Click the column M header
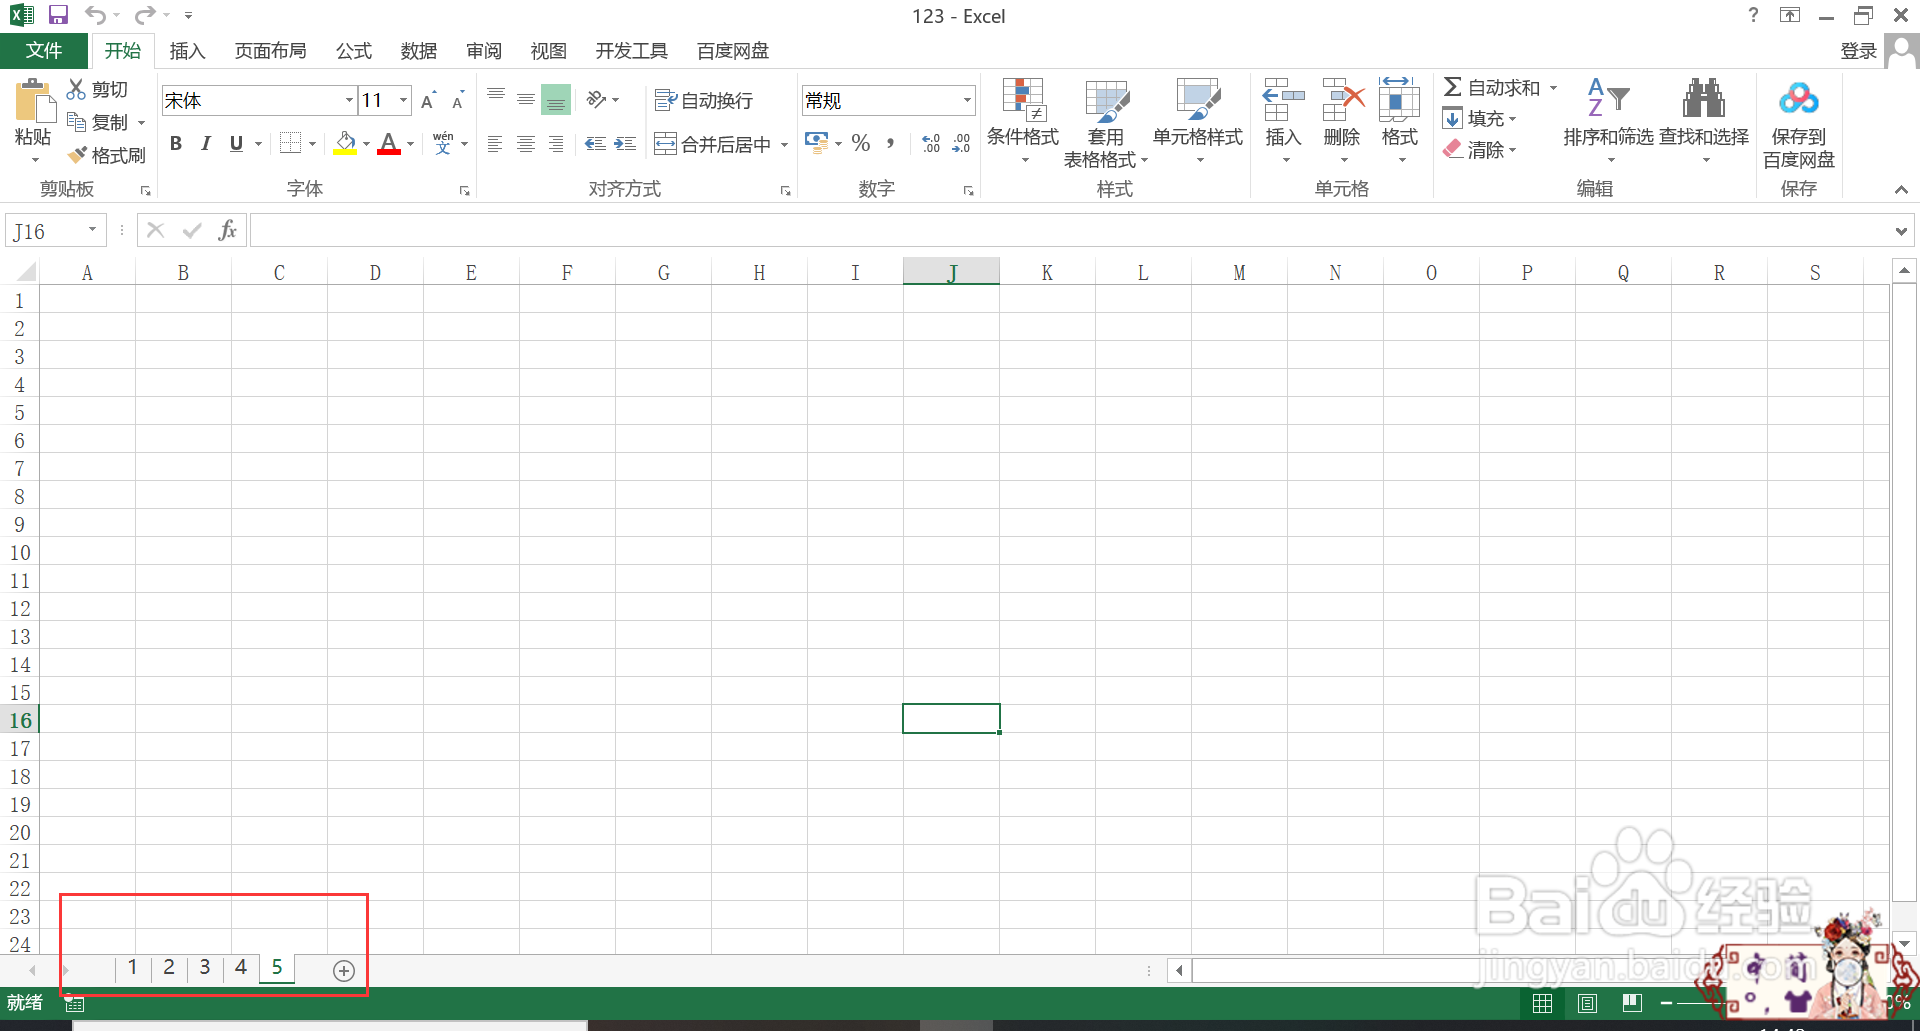The image size is (1920, 1031). [x=1239, y=272]
